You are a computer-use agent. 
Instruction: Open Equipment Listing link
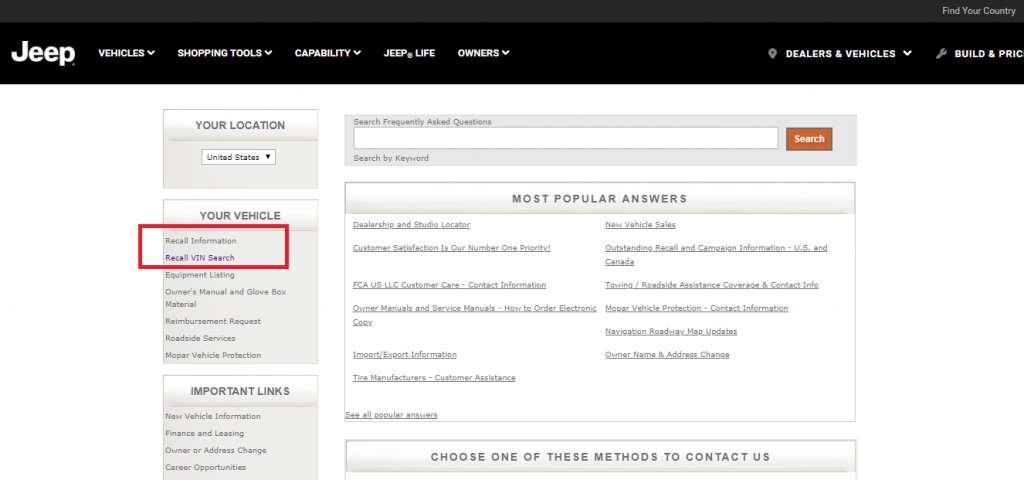point(200,275)
